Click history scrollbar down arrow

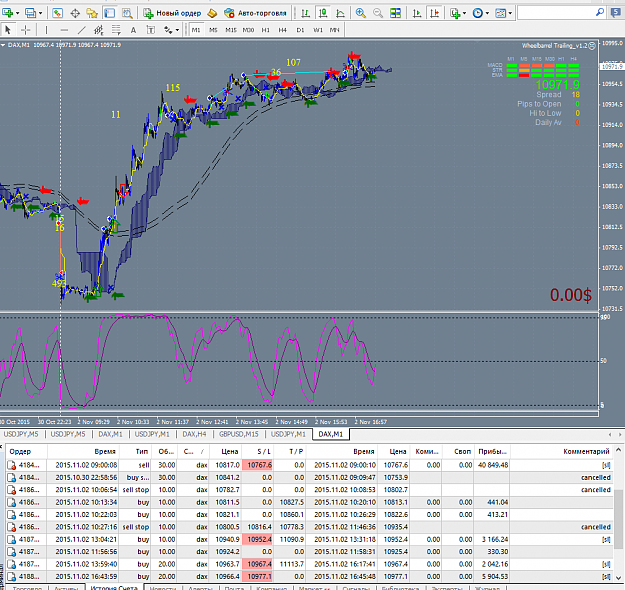(618, 578)
